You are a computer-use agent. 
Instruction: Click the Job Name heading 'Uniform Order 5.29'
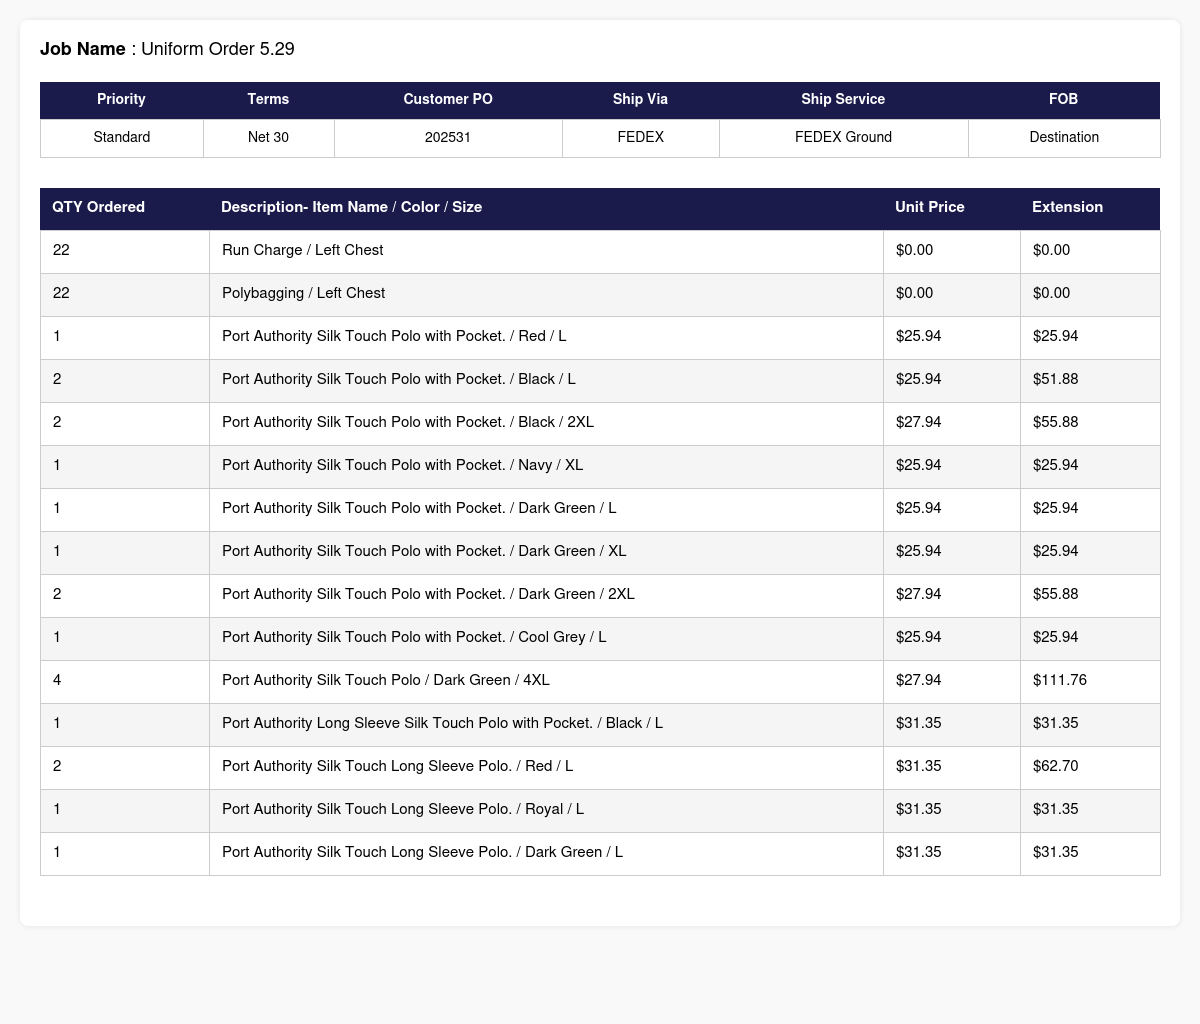coord(218,49)
